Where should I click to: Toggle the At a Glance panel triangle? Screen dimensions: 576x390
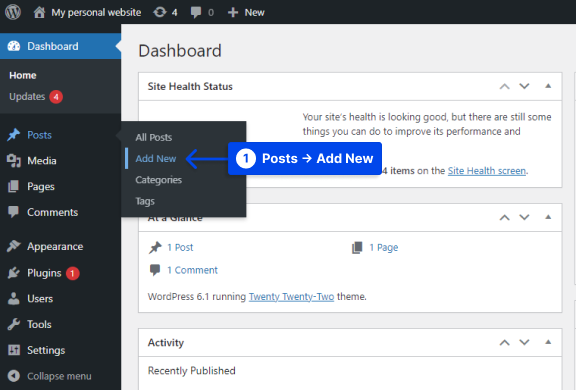click(x=548, y=217)
